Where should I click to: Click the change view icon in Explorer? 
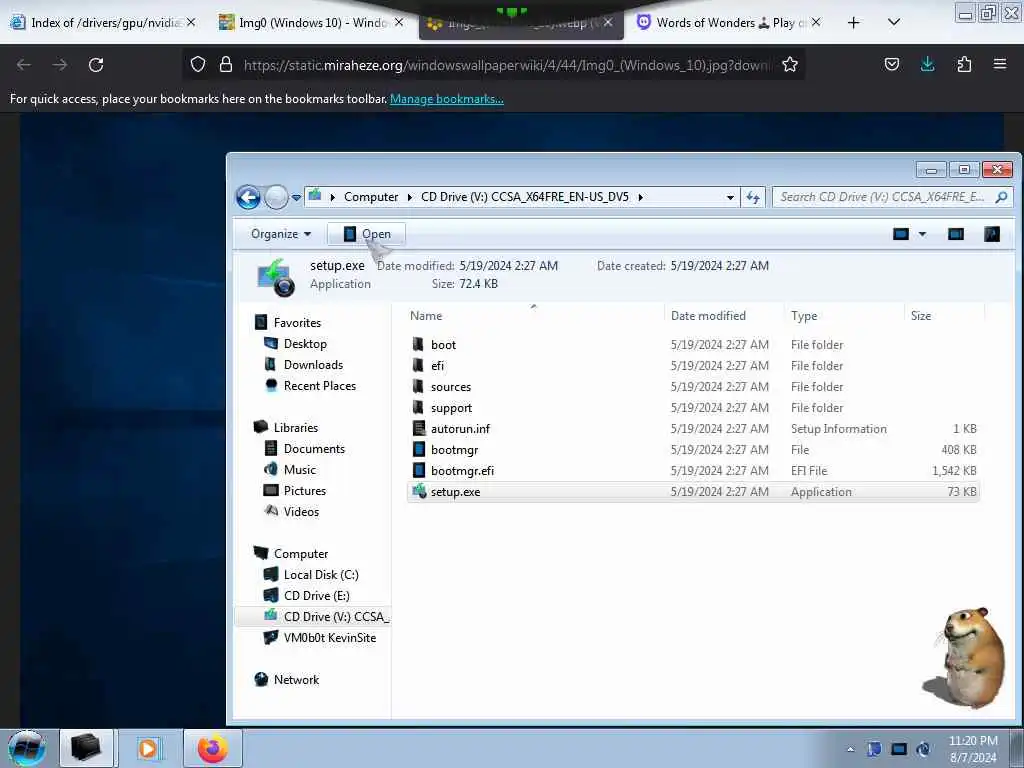pos(901,234)
